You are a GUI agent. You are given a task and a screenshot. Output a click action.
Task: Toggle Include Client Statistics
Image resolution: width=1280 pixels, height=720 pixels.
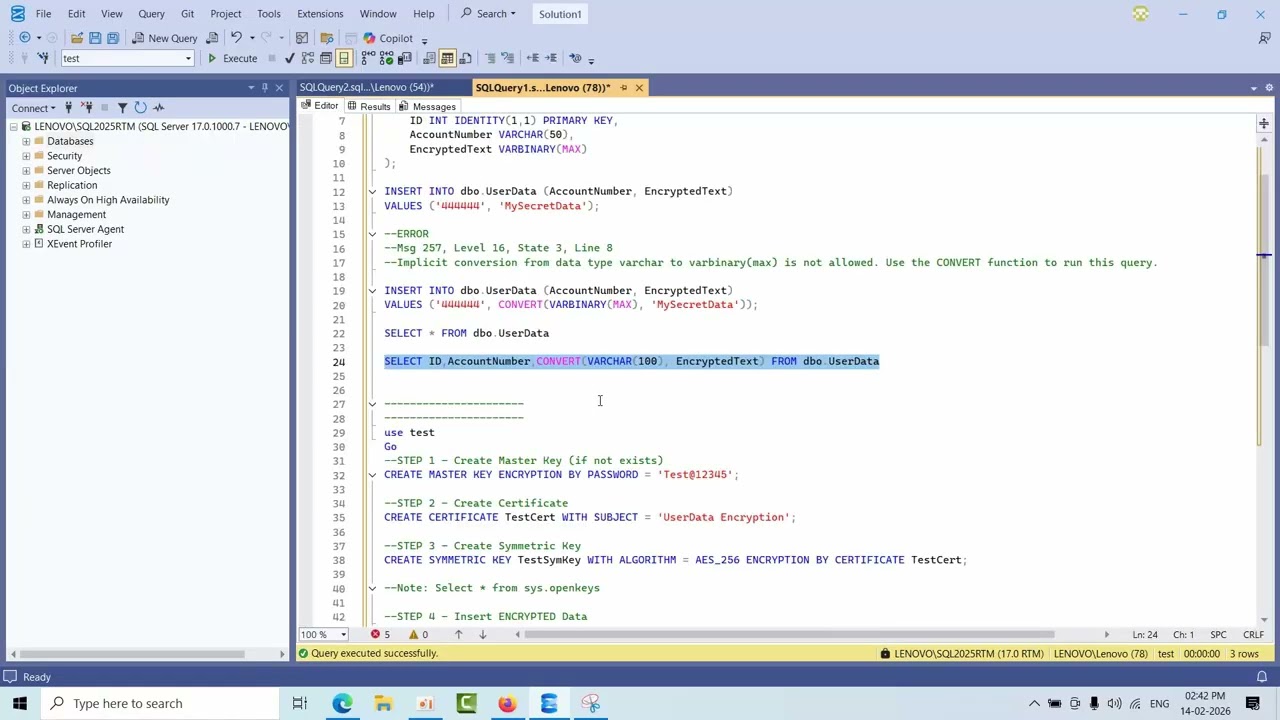tap(404, 58)
